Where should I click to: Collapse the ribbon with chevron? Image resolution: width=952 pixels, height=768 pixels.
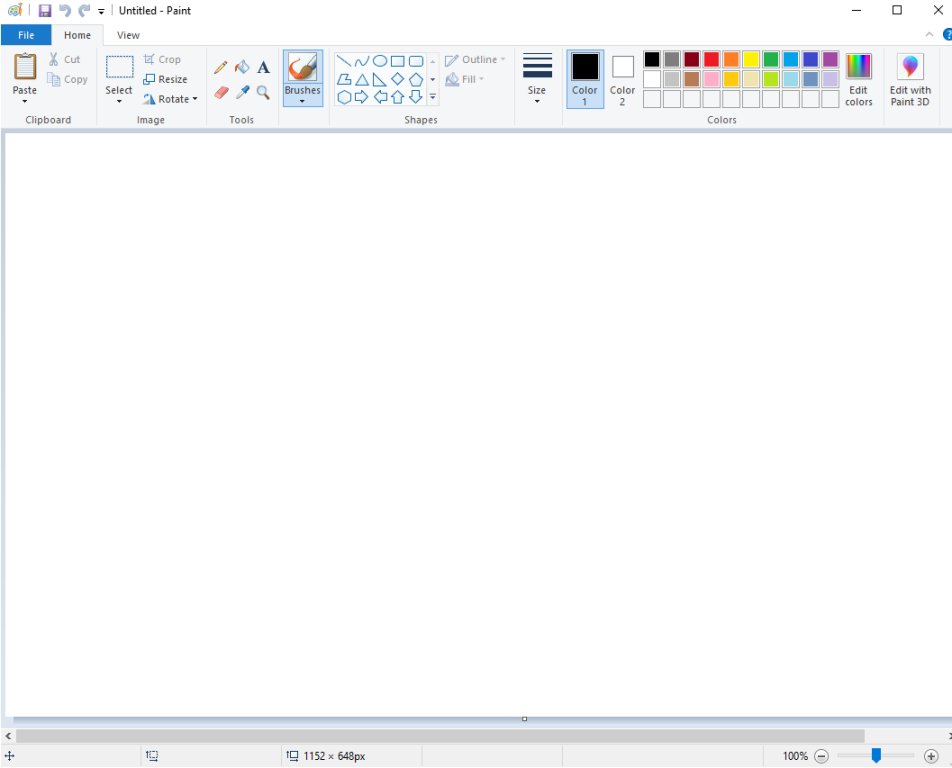[x=929, y=35]
